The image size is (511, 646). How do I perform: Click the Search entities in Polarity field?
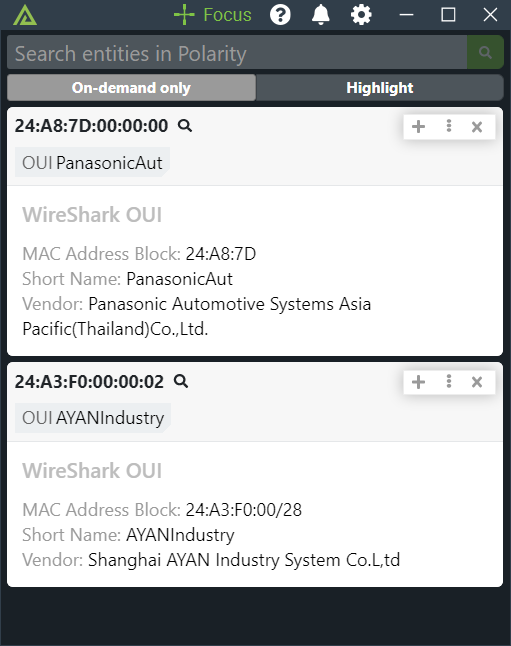pyautogui.click(x=237, y=52)
